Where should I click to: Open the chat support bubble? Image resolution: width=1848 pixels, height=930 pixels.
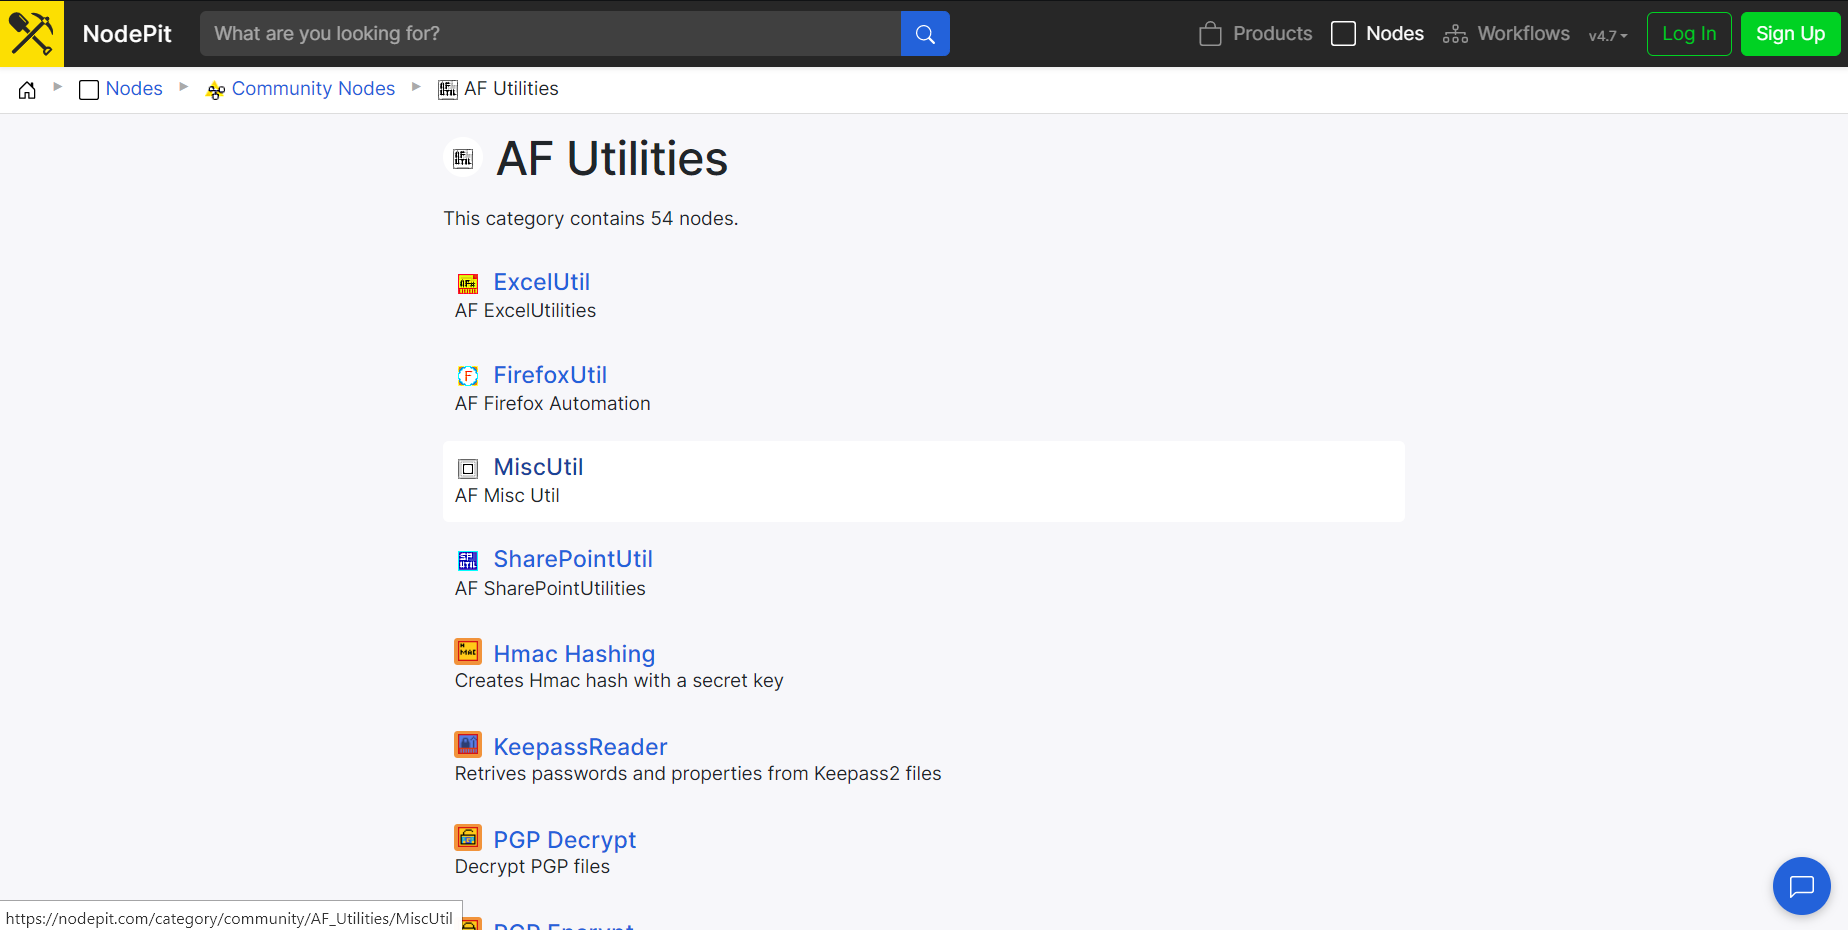pyautogui.click(x=1802, y=886)
